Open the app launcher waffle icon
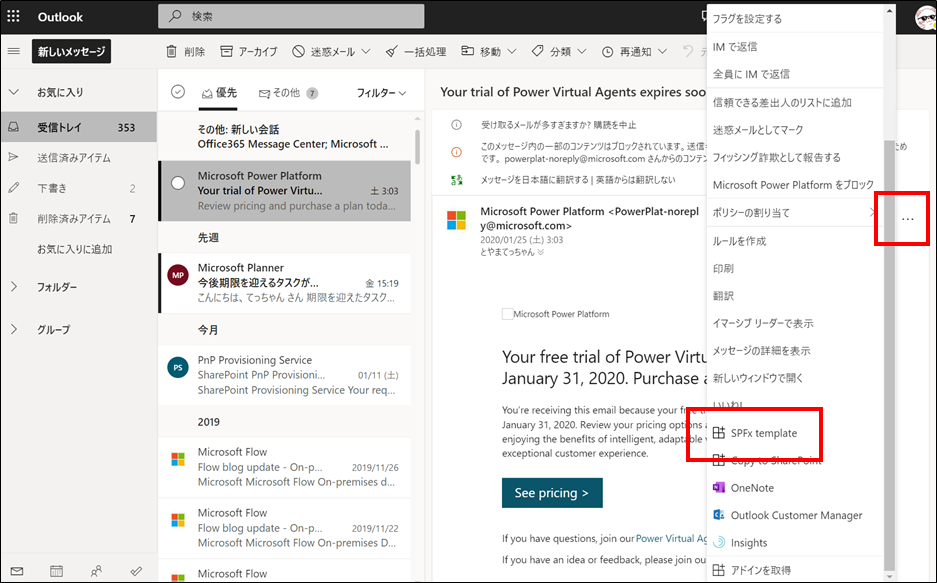 (x=13, y=17)
